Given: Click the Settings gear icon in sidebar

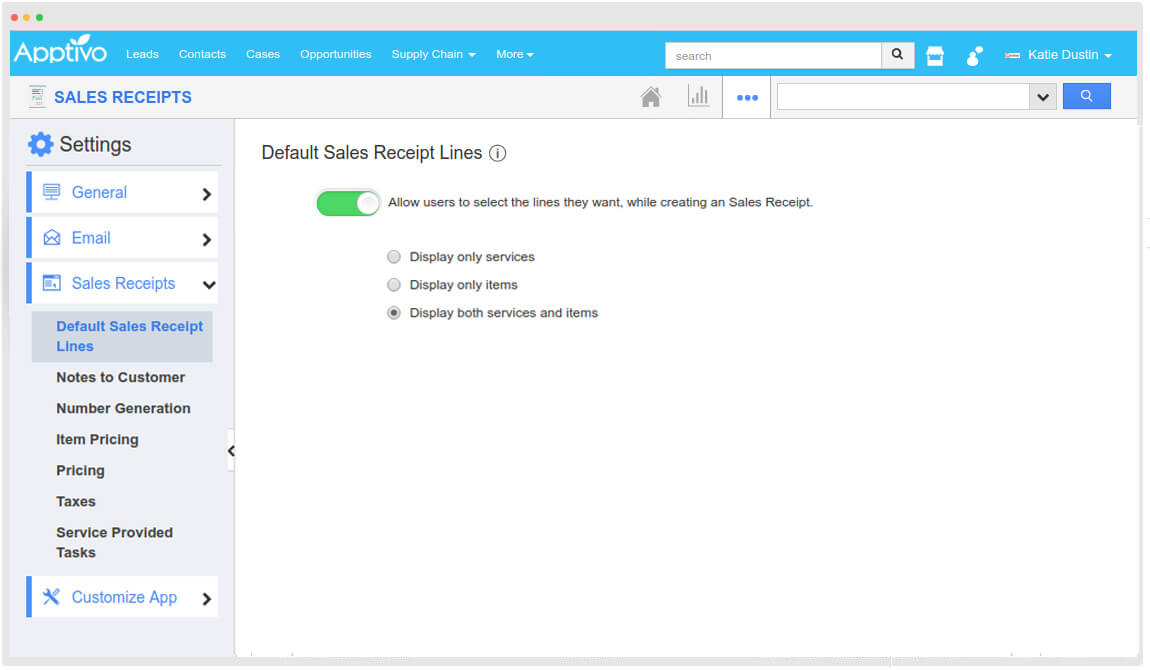Looking at the screenshot, I should 39,144.
